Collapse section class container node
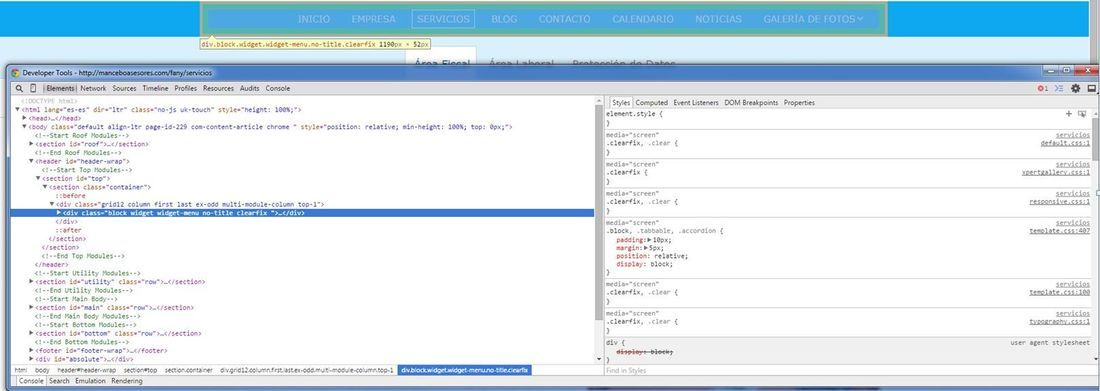The image size is (1100, 391). pyautogui.click(x=45, y=187)
